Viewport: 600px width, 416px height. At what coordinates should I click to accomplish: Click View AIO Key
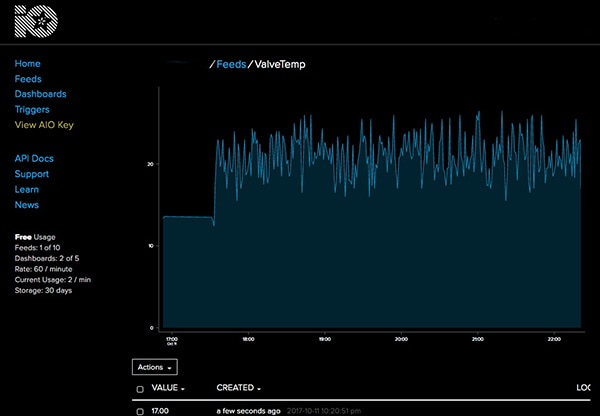(x=44, y=125)
